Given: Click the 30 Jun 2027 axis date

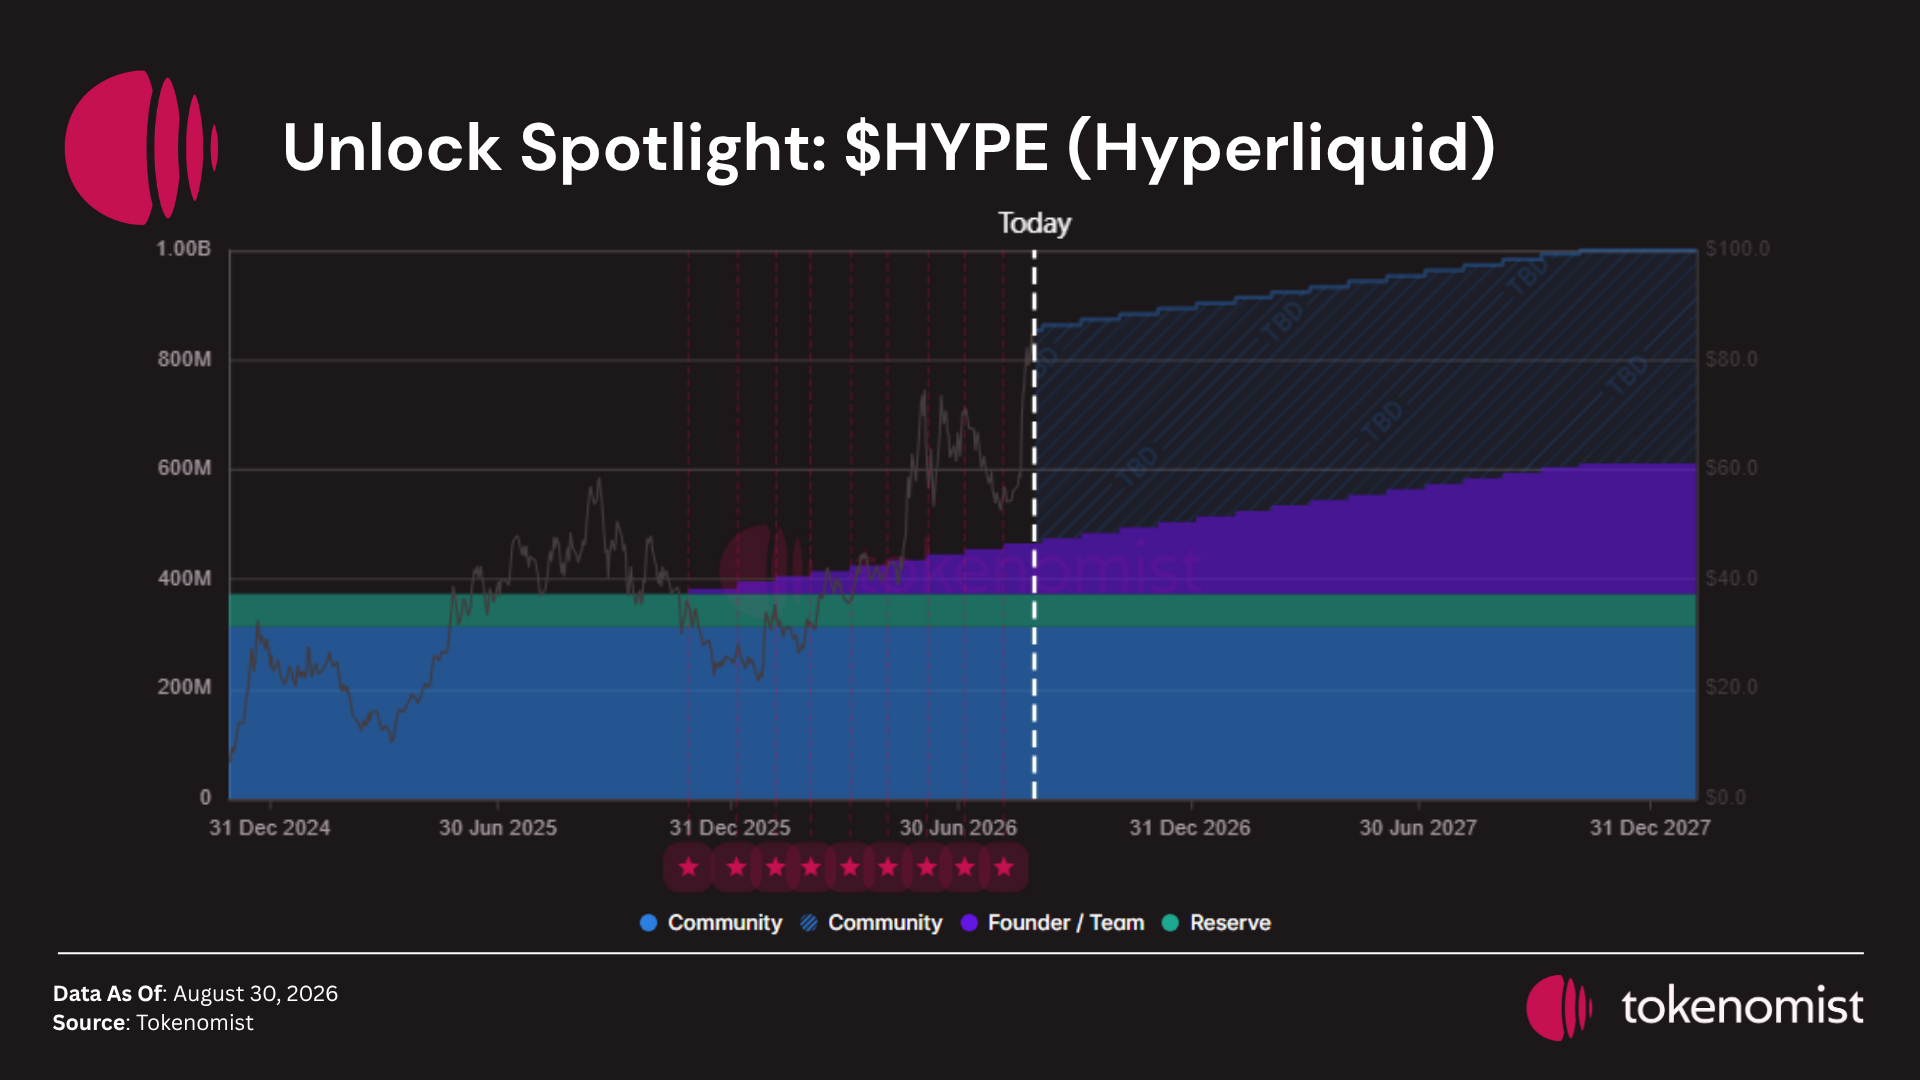Looking at the screenshot, I should tap(1418, 828).
